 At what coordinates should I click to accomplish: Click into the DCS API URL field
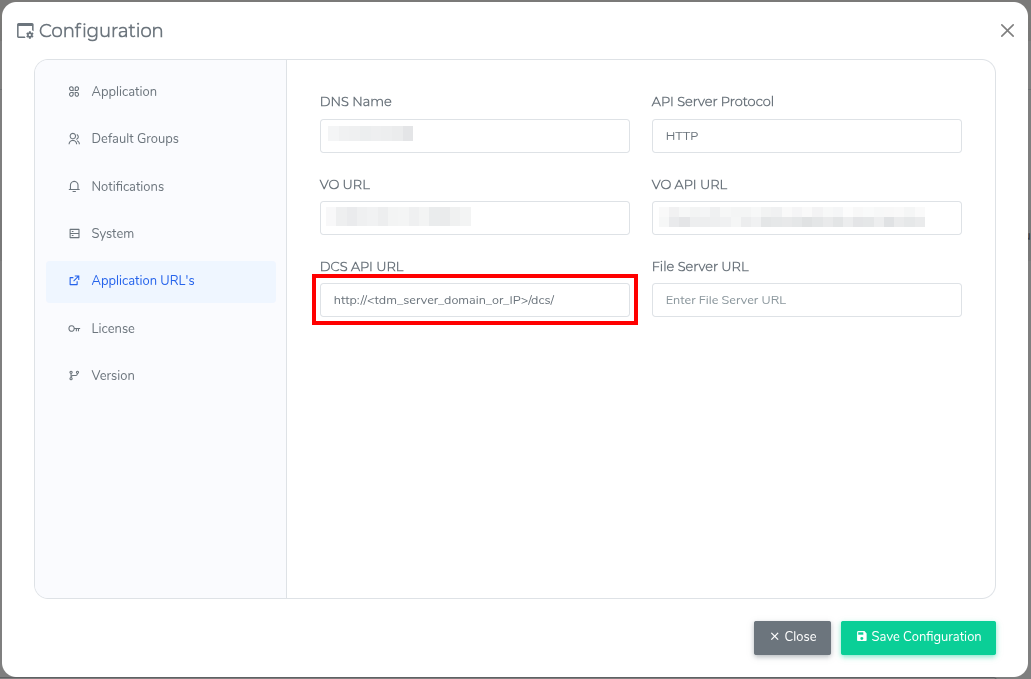[x=475, y=300]
